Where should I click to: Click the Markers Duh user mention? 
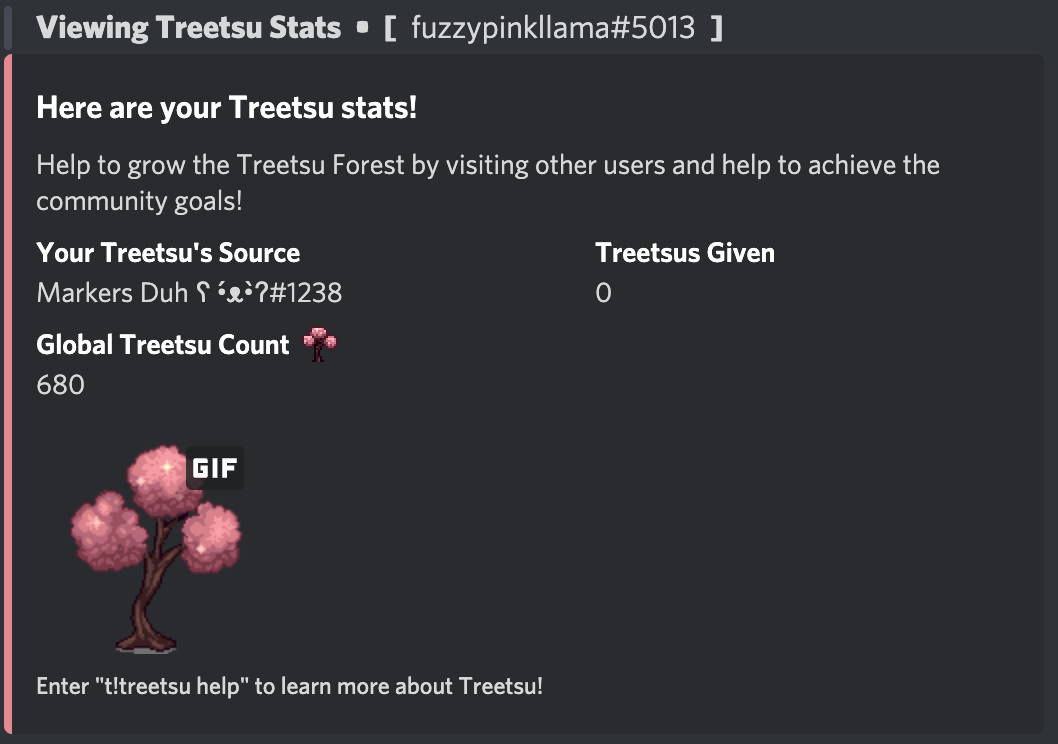(190, 292)
